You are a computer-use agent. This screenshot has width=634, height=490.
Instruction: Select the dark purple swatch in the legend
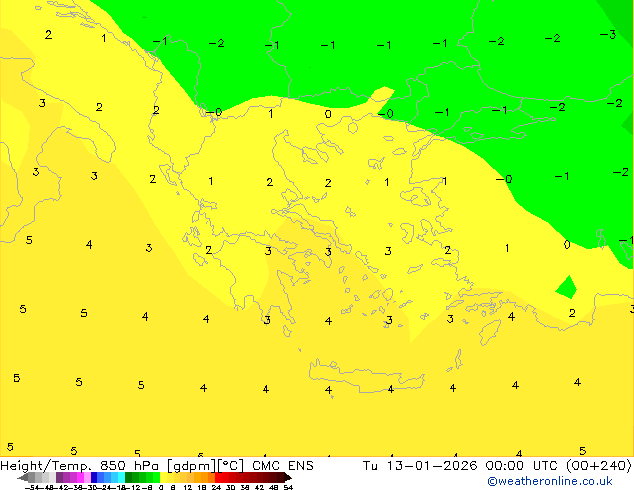tap(59, 477)
